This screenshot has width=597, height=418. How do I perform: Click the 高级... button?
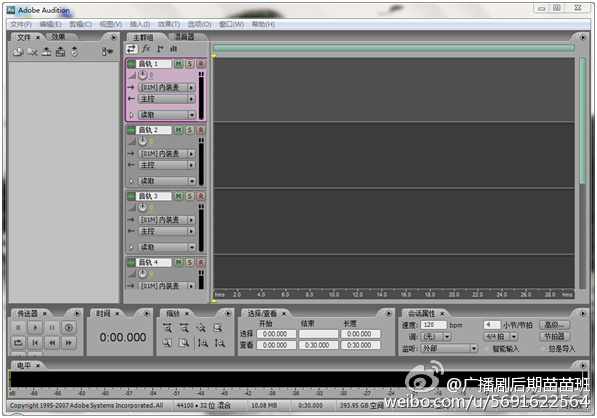[554, 325]
